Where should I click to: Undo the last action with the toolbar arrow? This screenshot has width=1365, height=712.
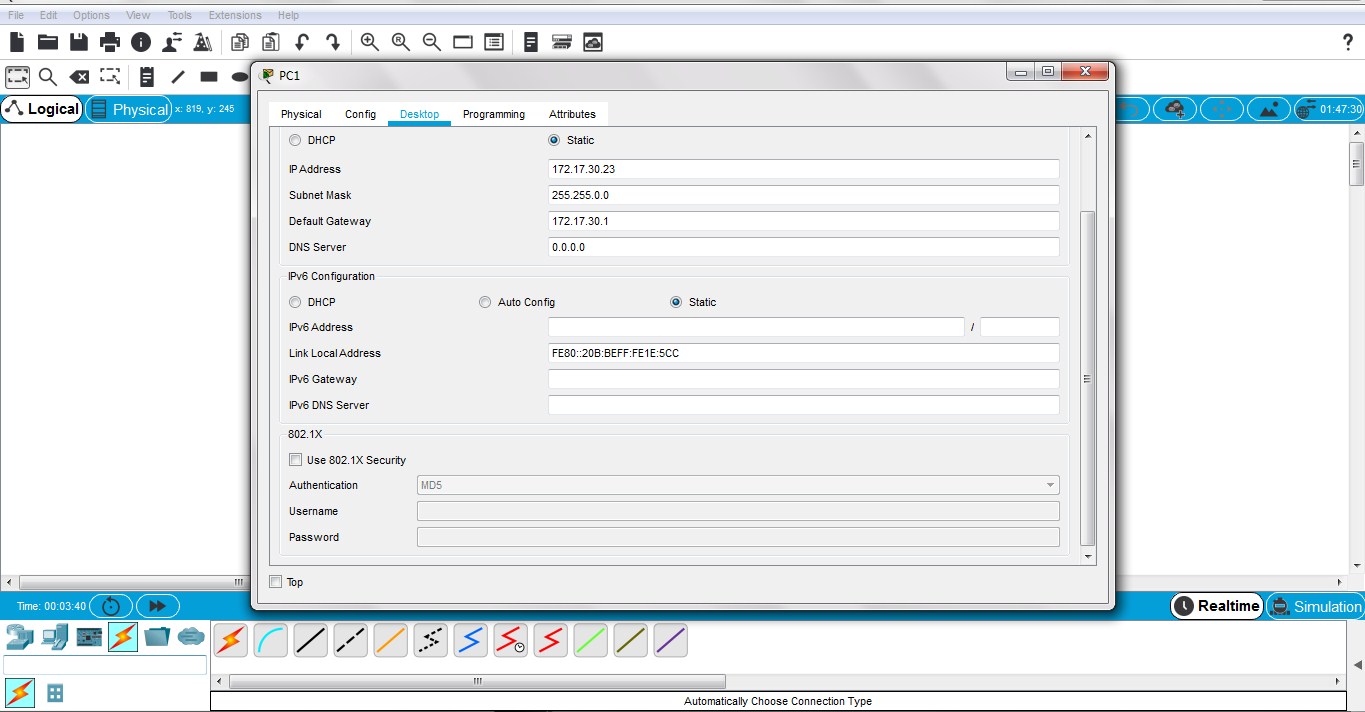pos(302,42)
